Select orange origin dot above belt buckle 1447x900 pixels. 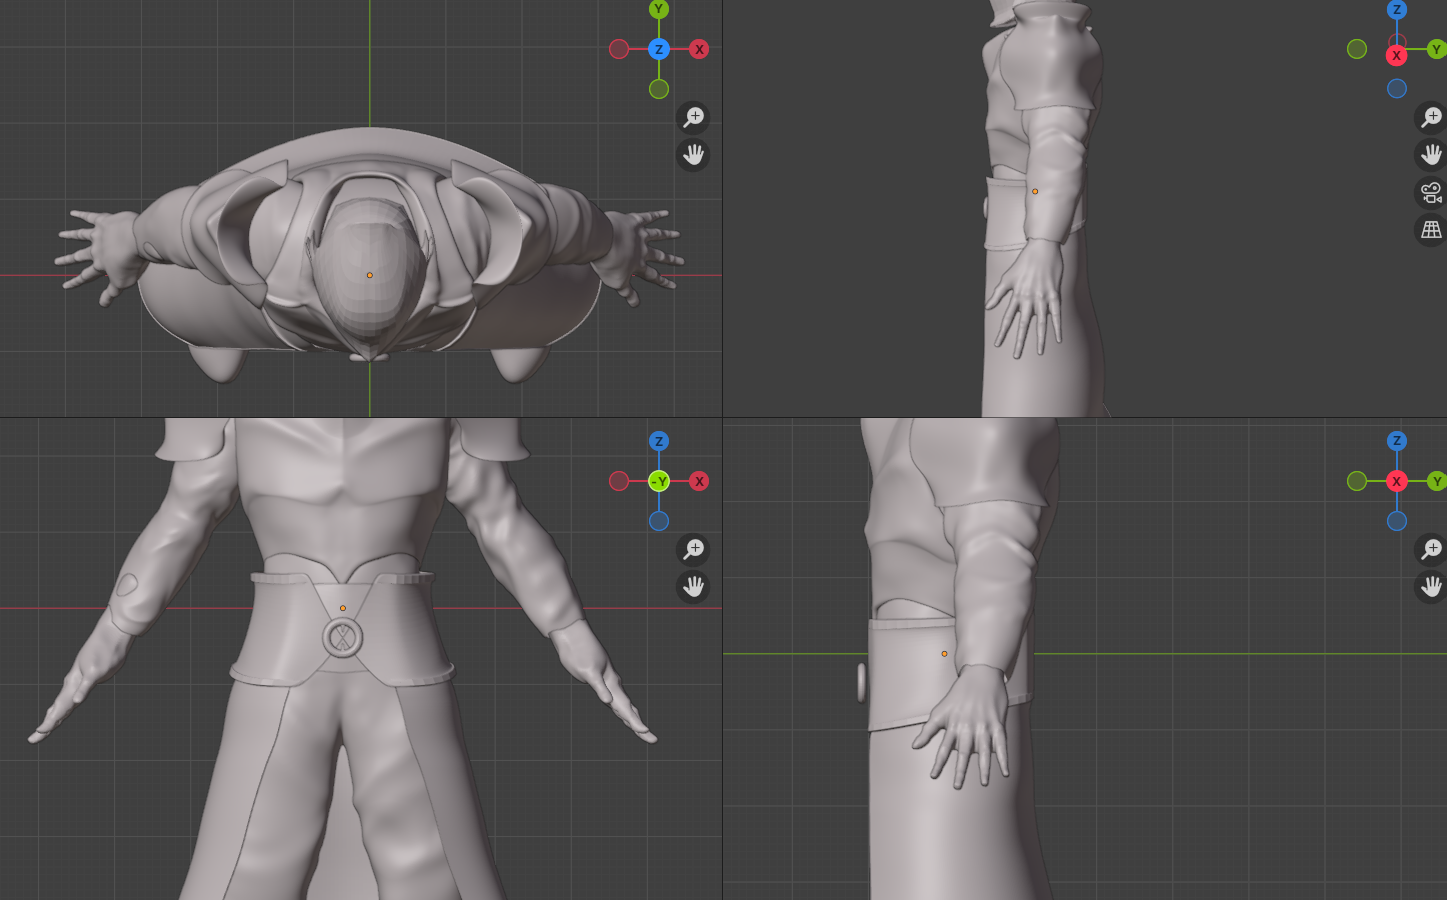[343, 608]
